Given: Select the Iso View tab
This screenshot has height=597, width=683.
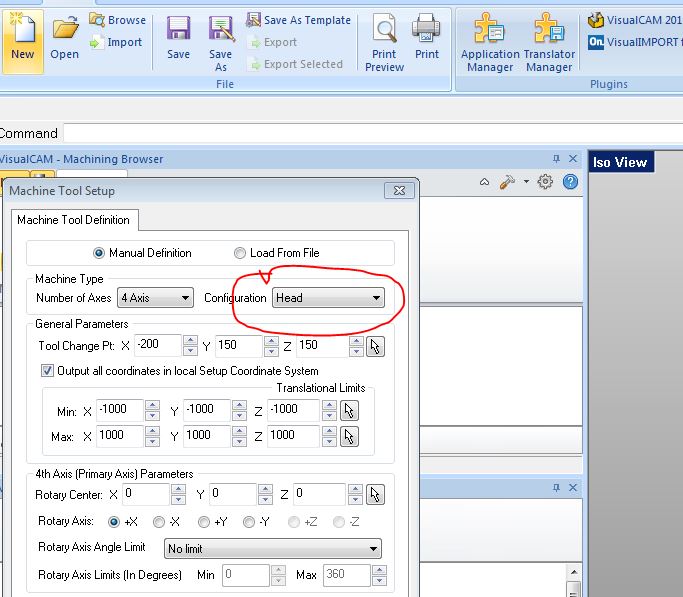Looking at the screenshot, I should pos(620,162).
